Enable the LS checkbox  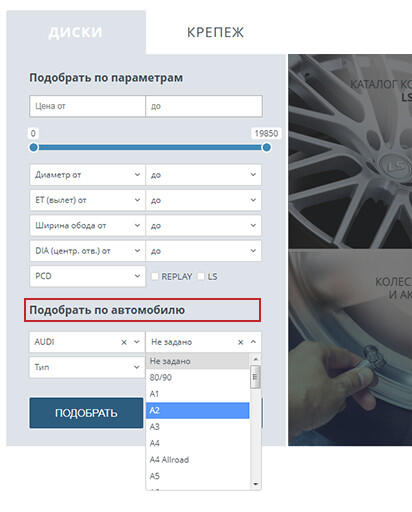click(201, 276)
